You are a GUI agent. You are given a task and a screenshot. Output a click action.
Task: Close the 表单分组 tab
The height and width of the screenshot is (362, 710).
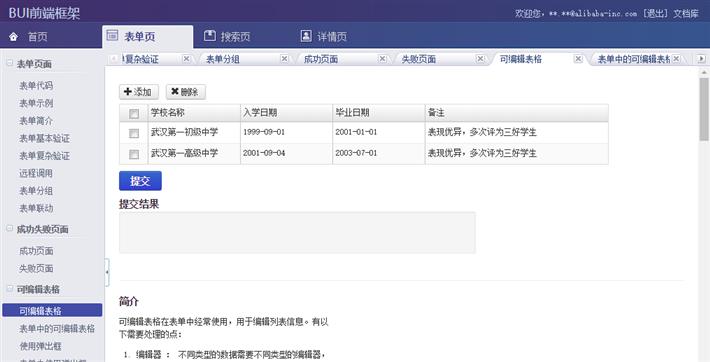(284, 58)
